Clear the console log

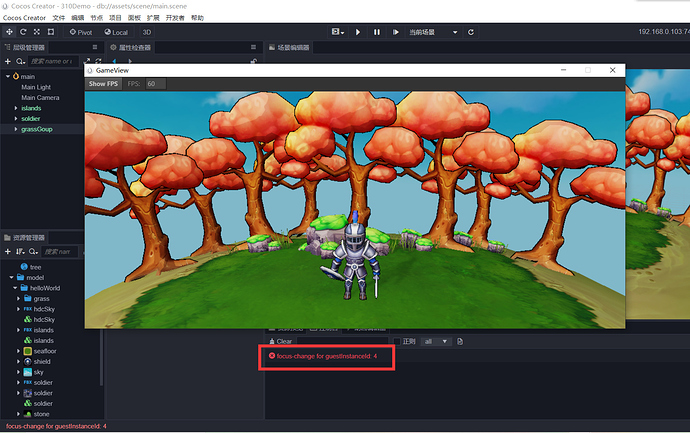point(280,341)
